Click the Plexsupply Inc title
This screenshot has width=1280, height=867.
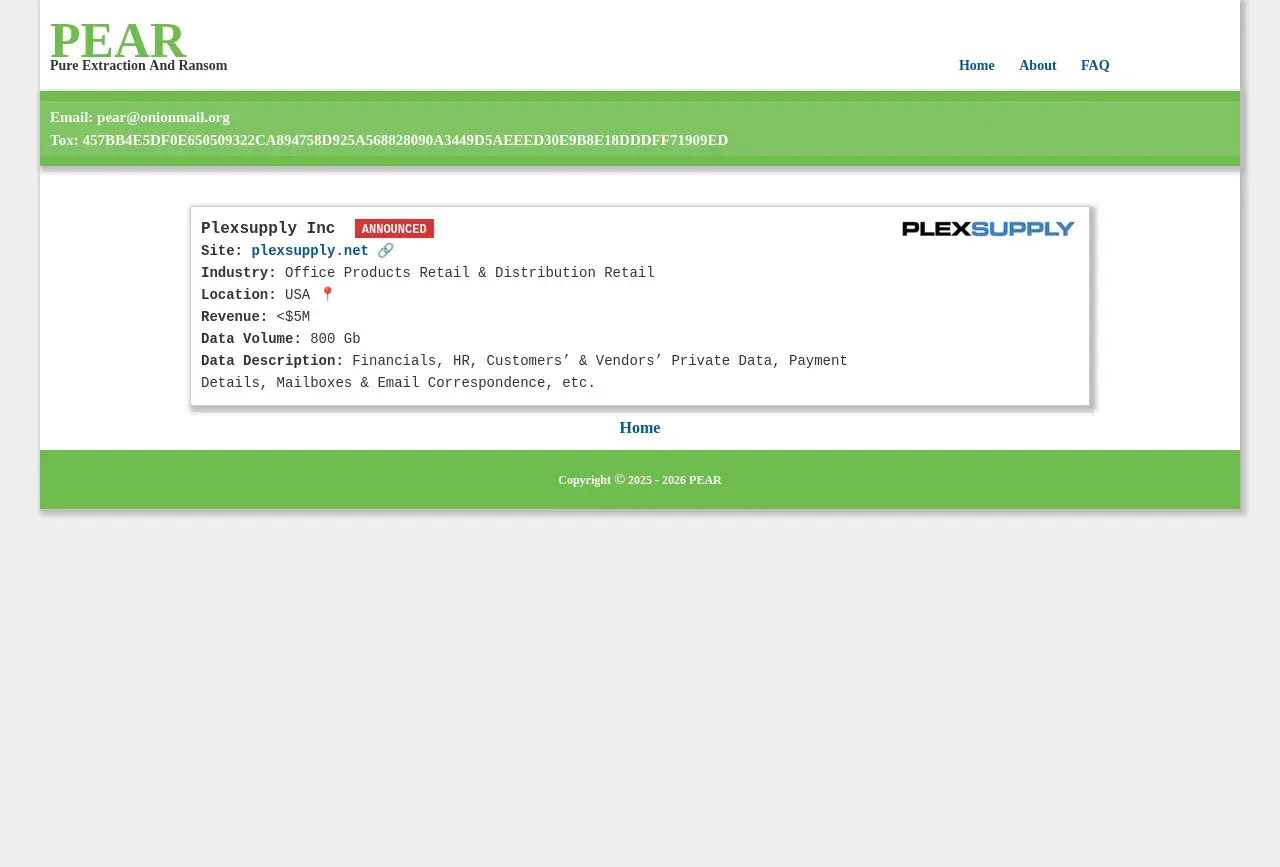tap(268, 229)
